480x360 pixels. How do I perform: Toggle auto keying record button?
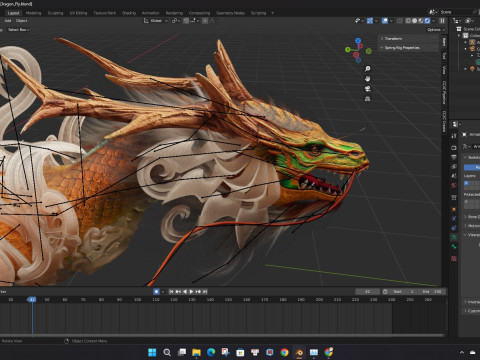156,292
